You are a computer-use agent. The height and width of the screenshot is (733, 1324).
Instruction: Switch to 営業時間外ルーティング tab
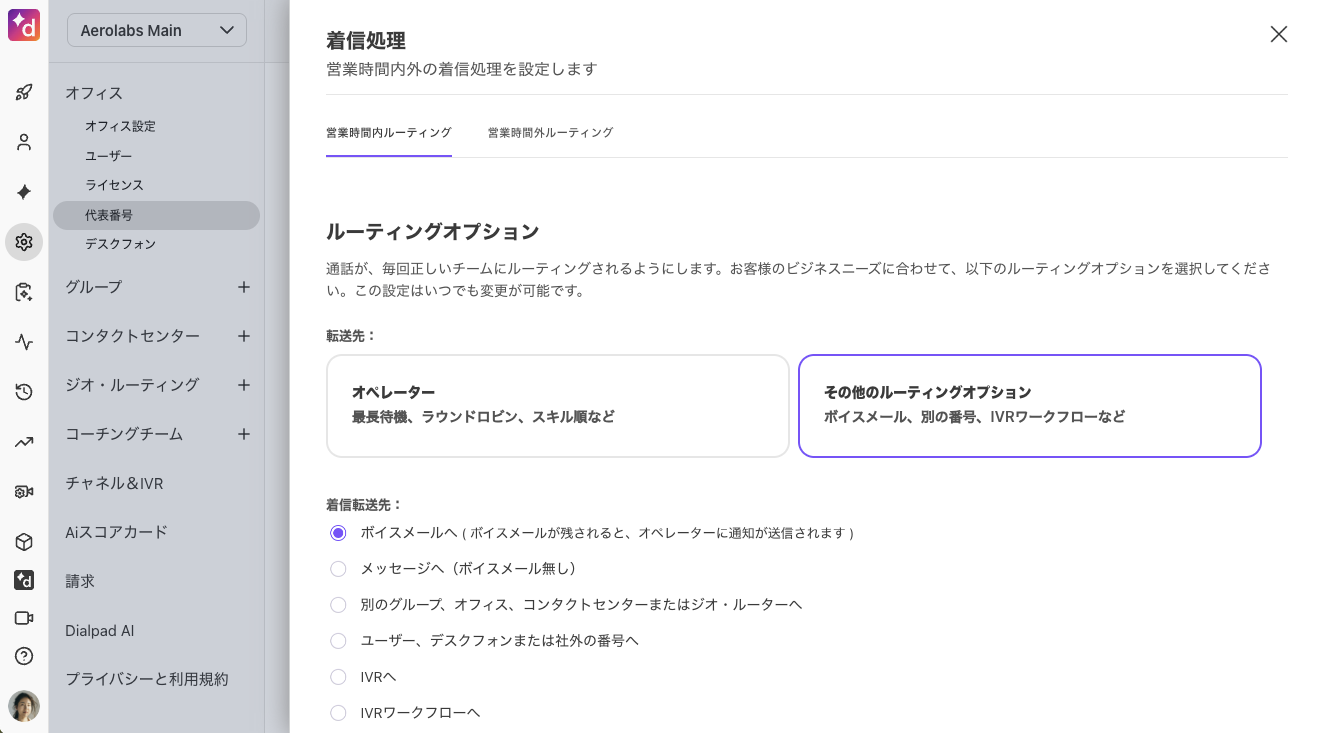click(550, 133)
